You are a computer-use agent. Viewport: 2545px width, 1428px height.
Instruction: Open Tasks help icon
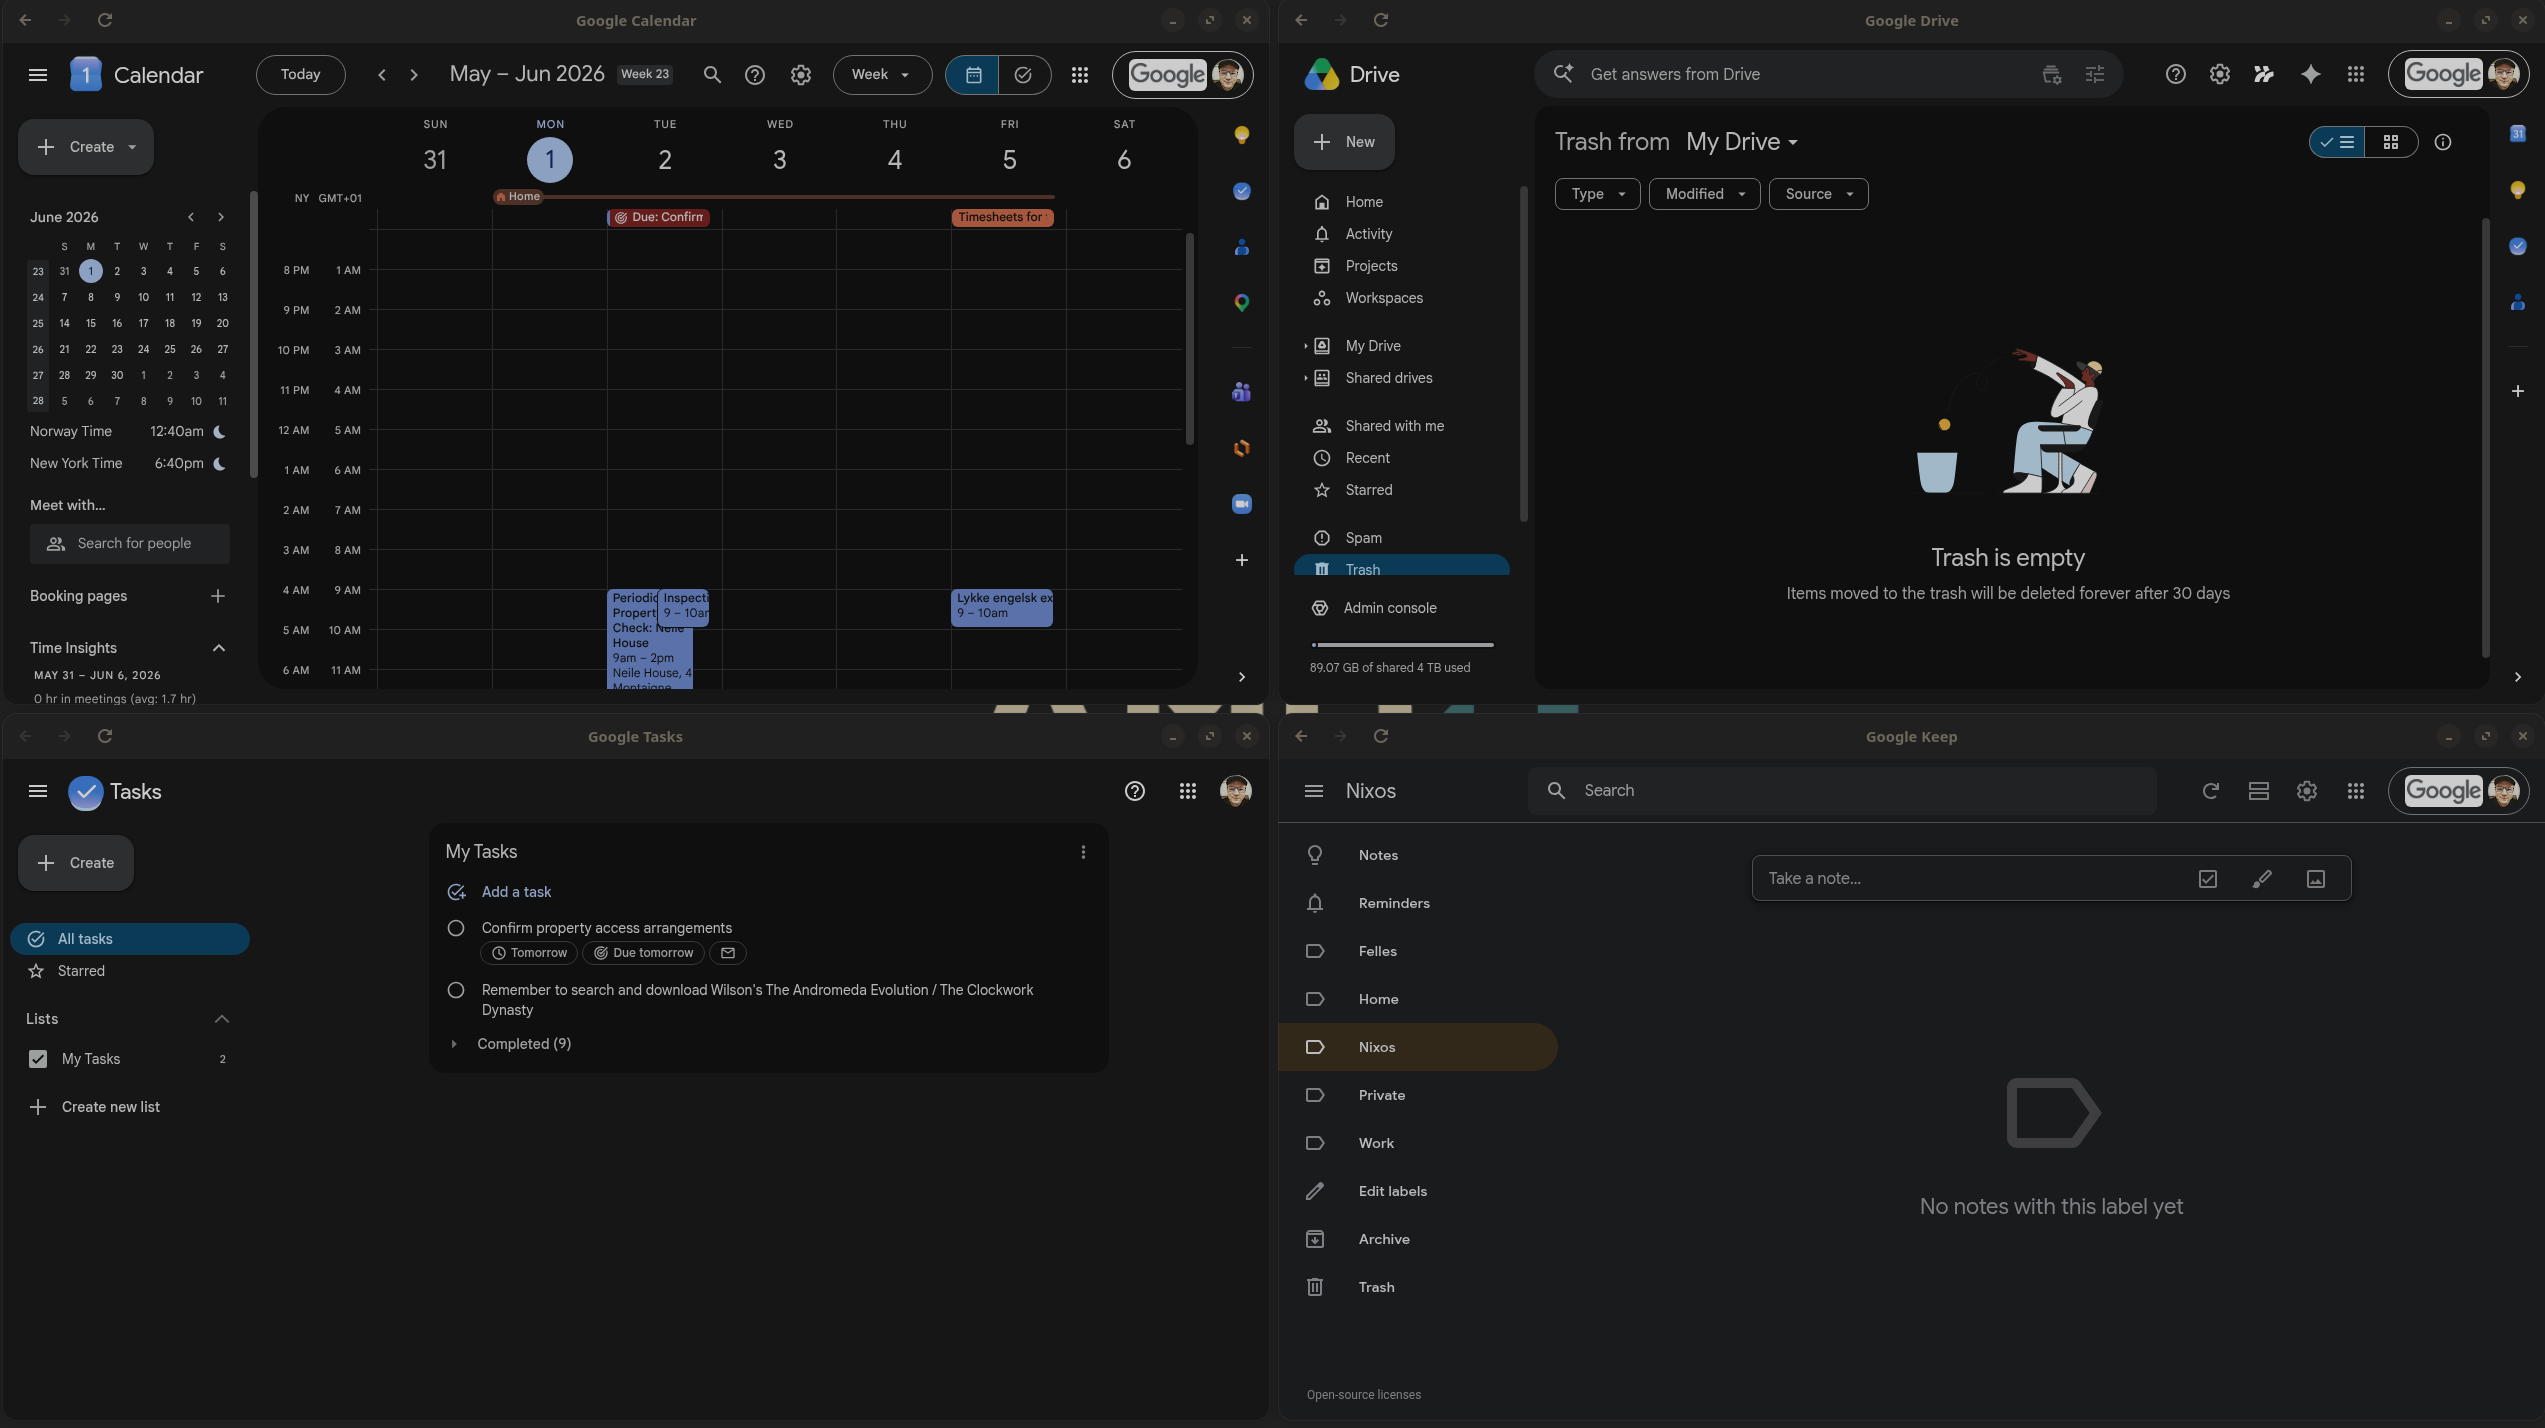pos(1135,791)
